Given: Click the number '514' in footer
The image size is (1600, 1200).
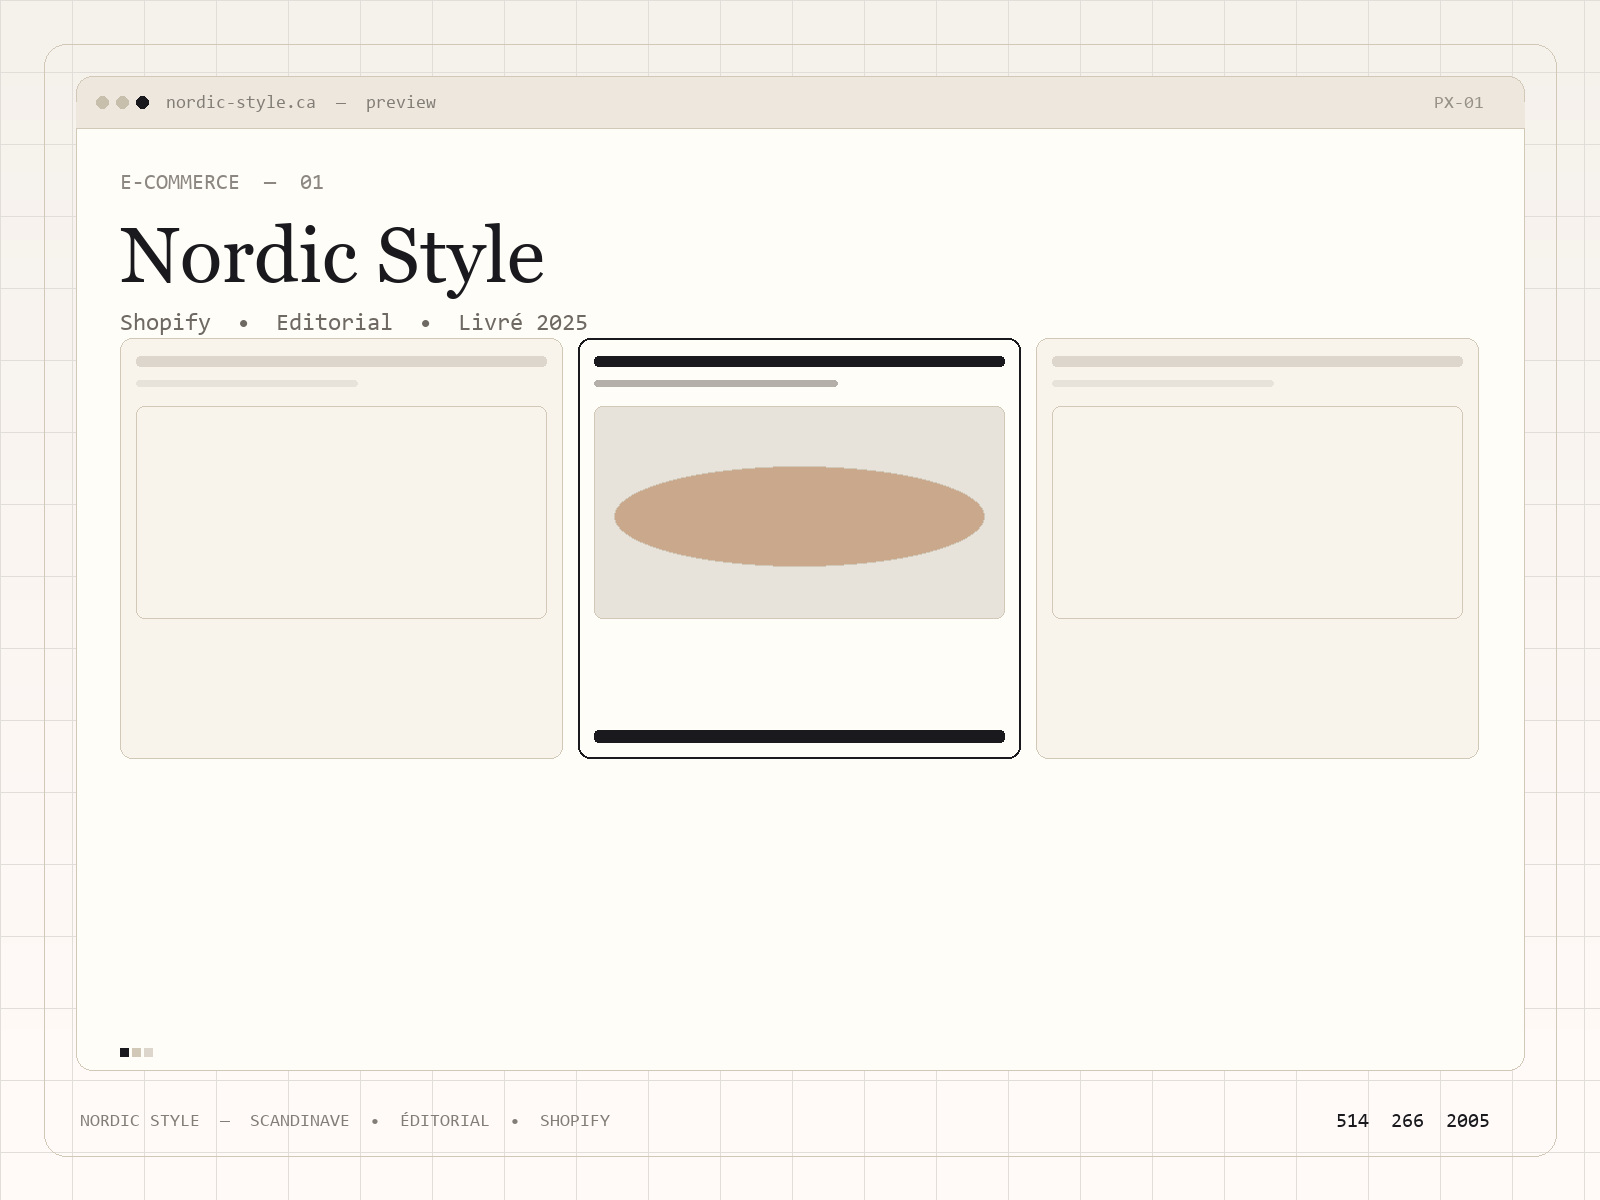Looking at the screenshot, I should 1352,1120.
